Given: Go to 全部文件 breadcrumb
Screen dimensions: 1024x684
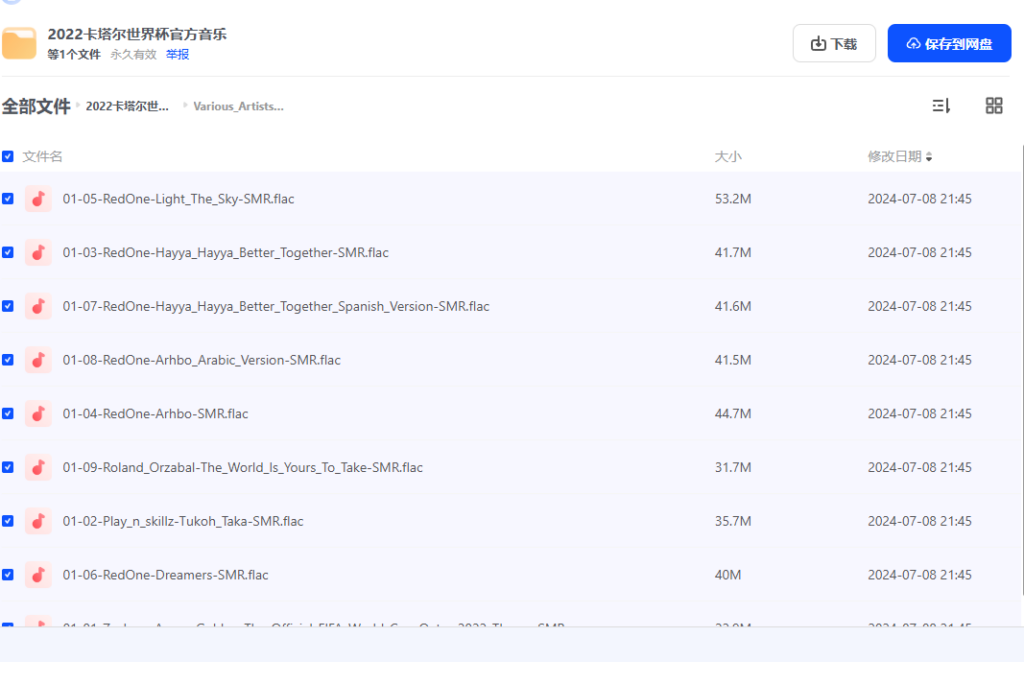Looking at the screenshot, I should [36, 106].
